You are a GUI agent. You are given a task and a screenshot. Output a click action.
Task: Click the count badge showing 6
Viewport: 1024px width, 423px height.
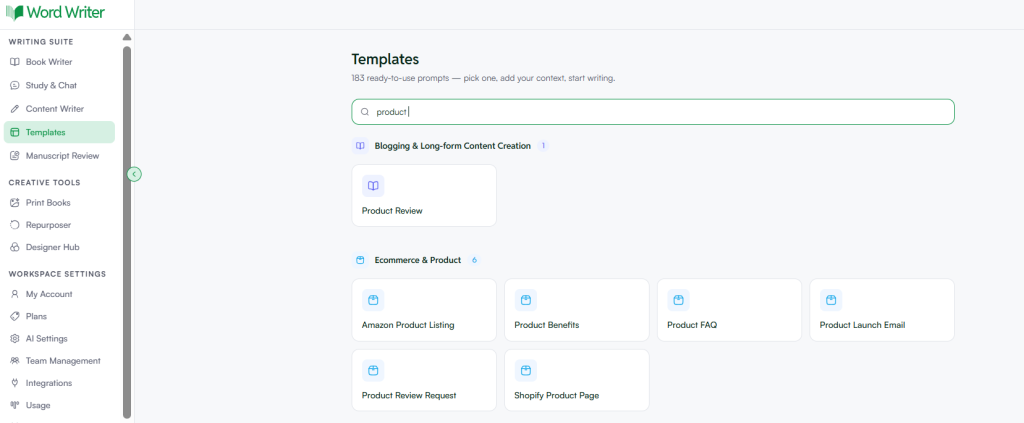474,260
